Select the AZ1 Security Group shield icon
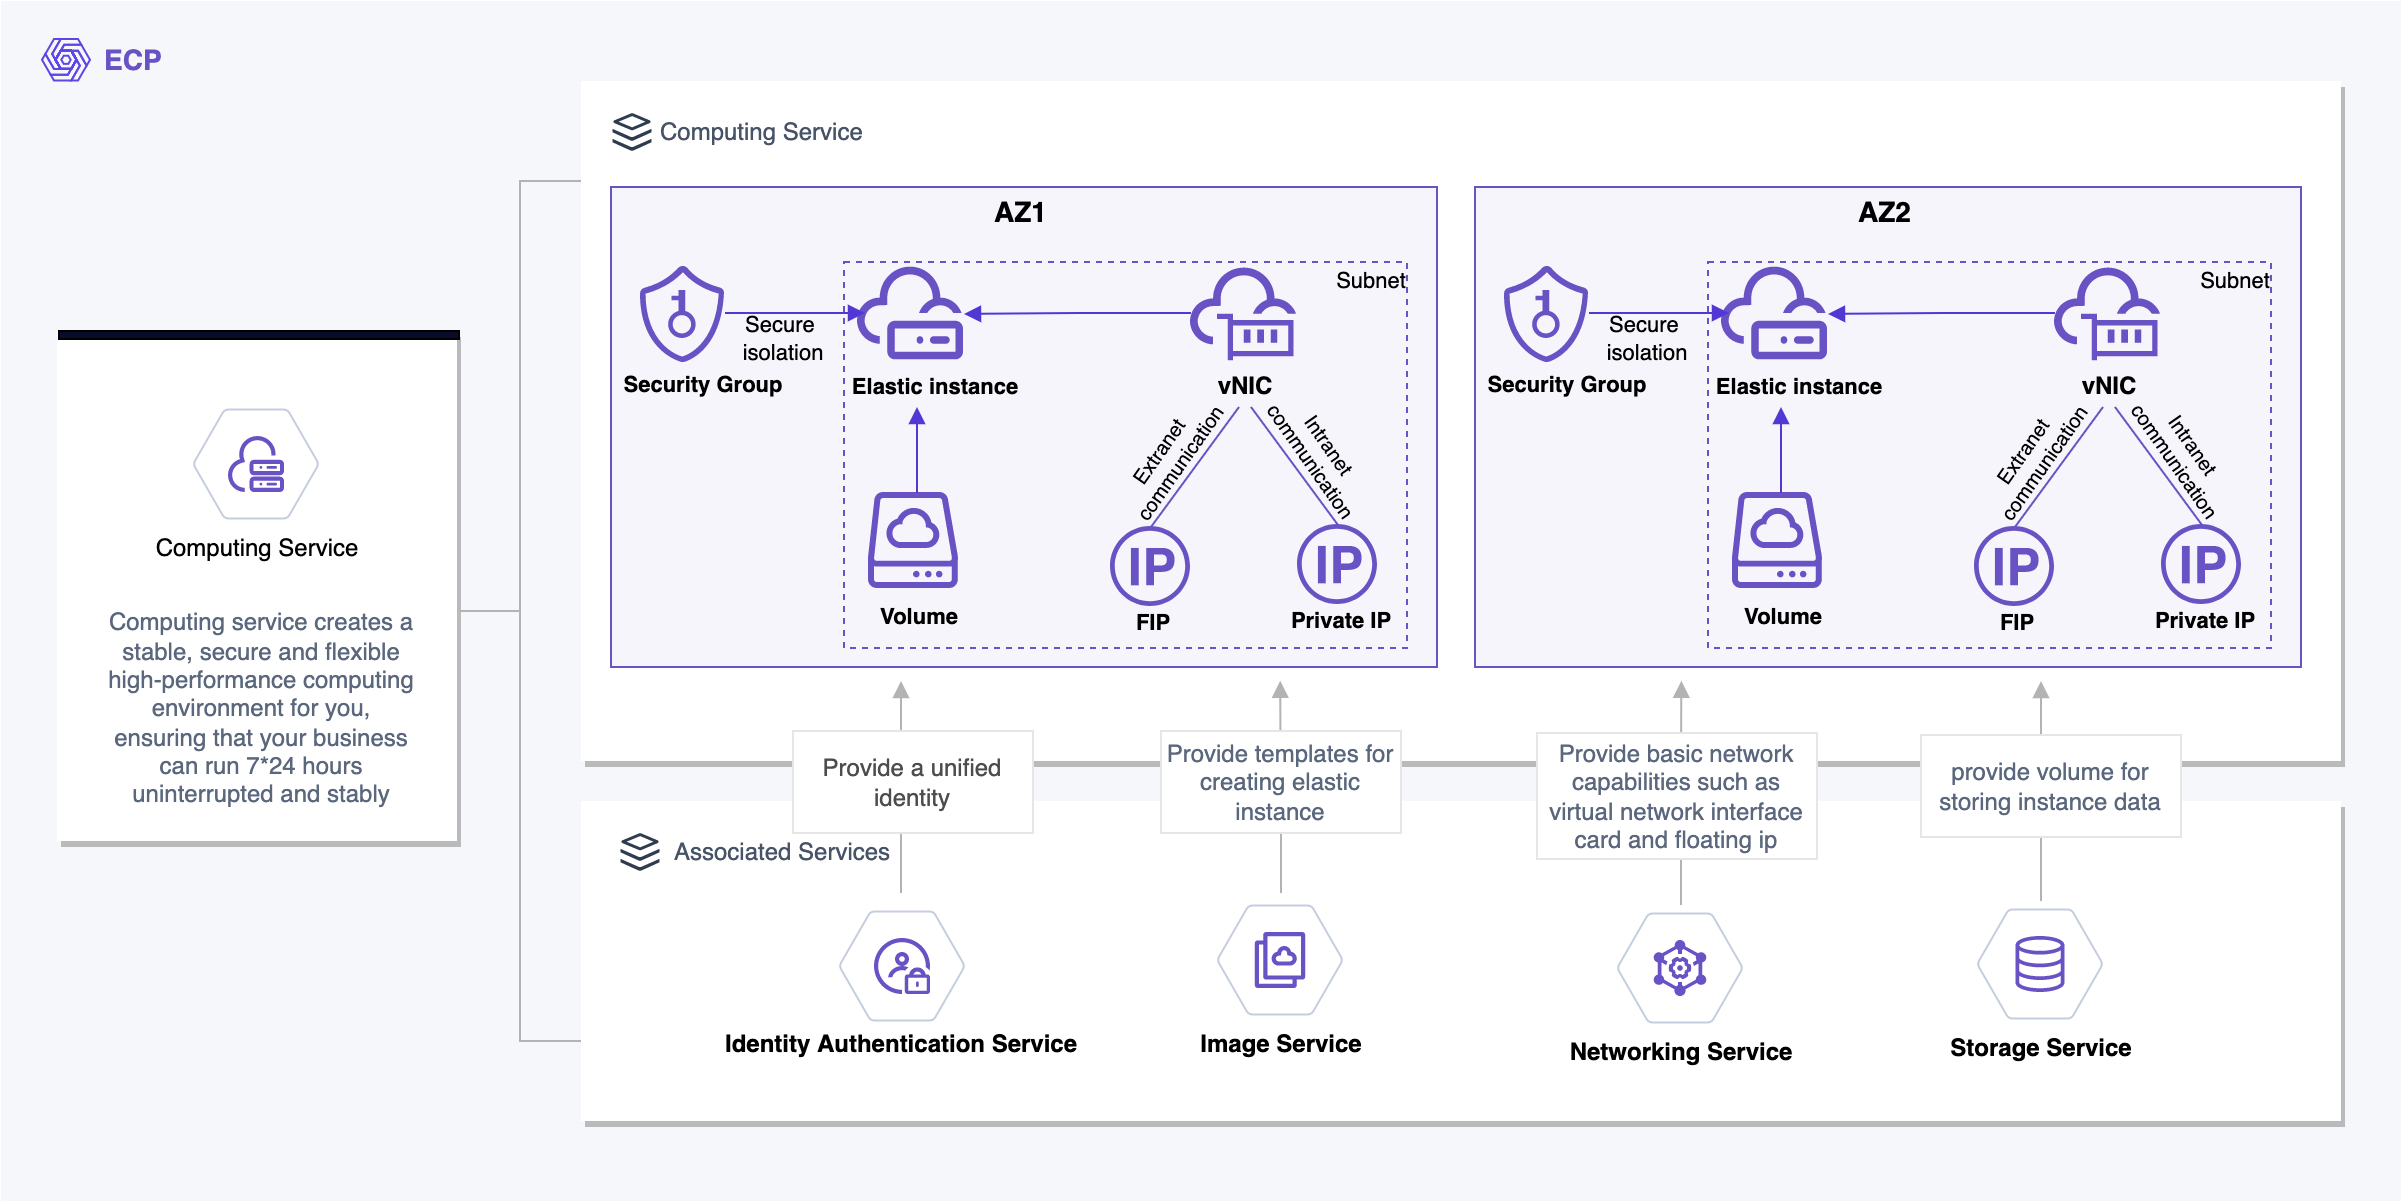Screen dimensions: 2402x1202 coord(681,314)
